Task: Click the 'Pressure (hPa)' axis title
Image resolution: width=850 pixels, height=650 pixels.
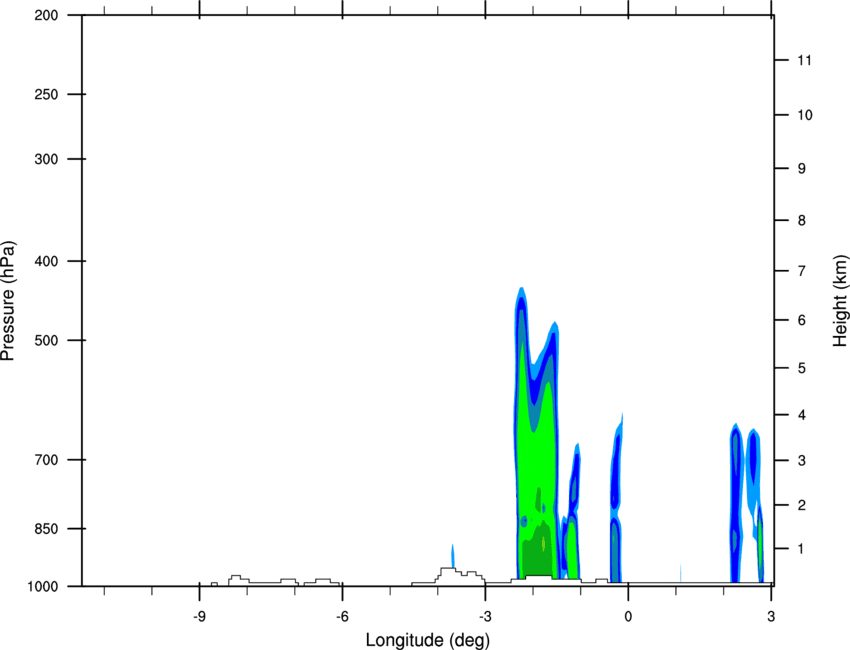Action: (x=8, y=301)
